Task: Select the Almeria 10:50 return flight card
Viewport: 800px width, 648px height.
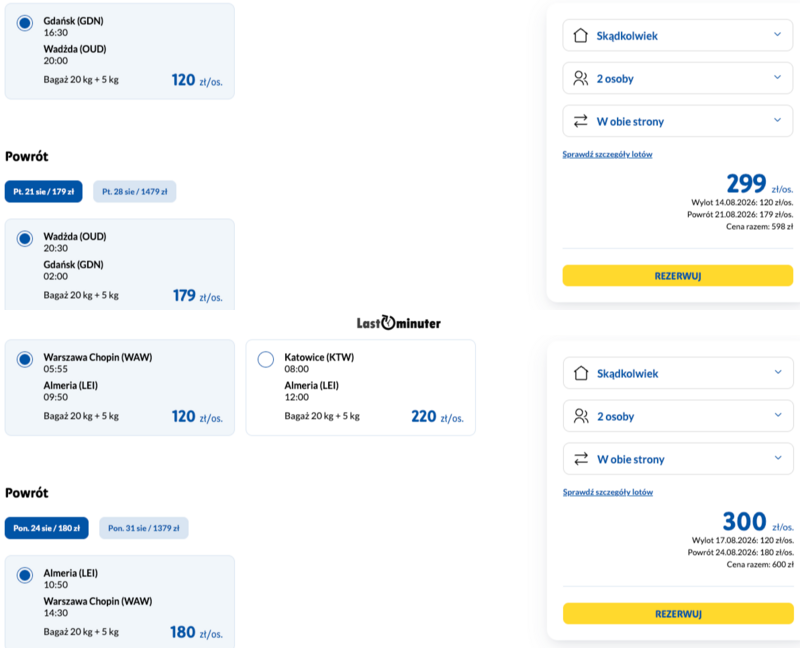Action: 119,602
